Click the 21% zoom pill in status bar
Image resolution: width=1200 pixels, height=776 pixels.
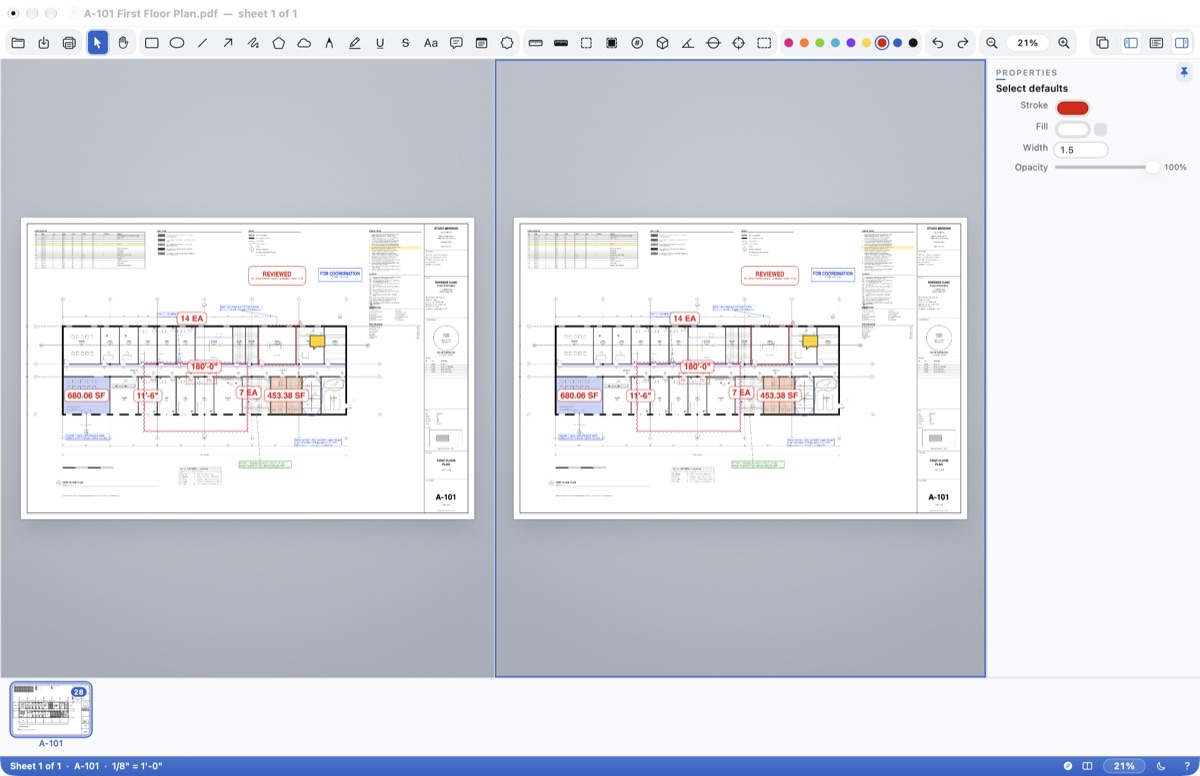[1124, 766]
